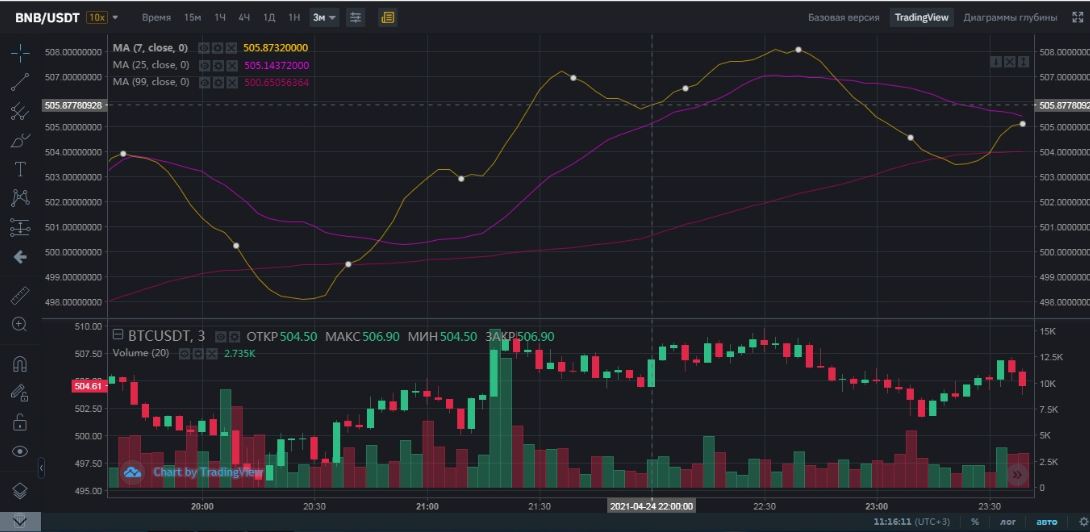Screen dimensions: 1090x532
Task: Toggle stay in drawing mode
Action: [20, 393]
